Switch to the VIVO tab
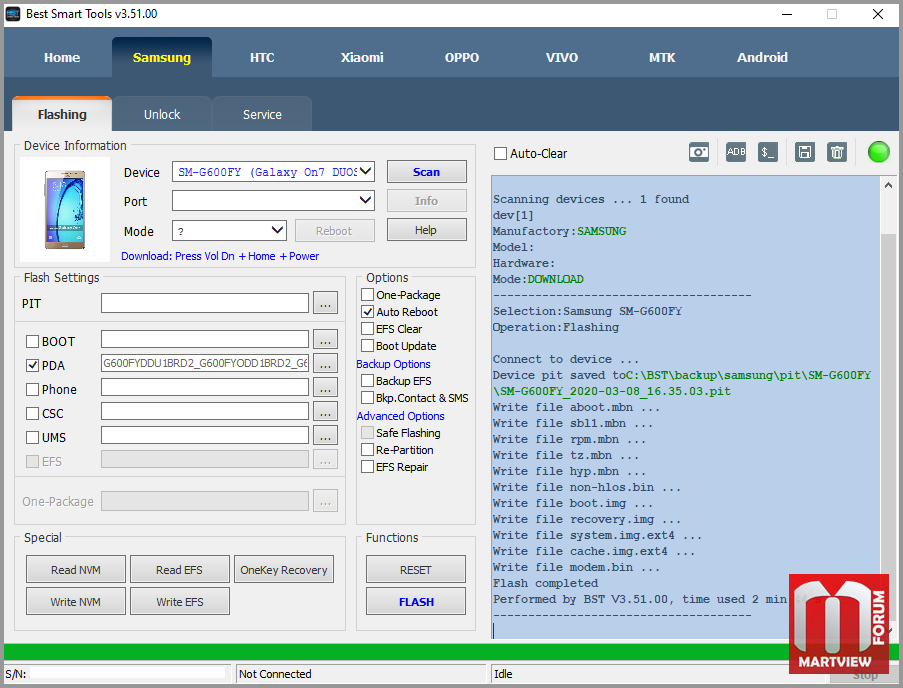Image resolution: width=903 pixels, height=688 pixels. pos(562,58)
